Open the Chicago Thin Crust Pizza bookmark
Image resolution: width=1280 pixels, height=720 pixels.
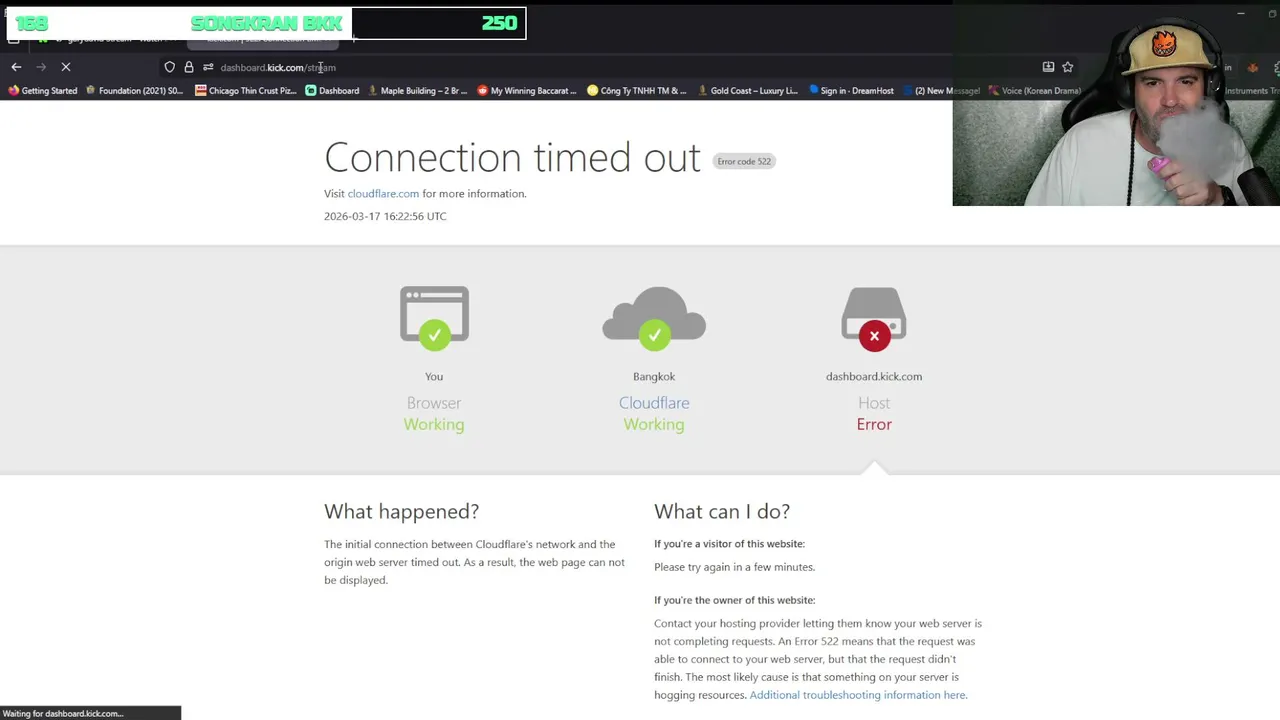click(x=246, y=91)
